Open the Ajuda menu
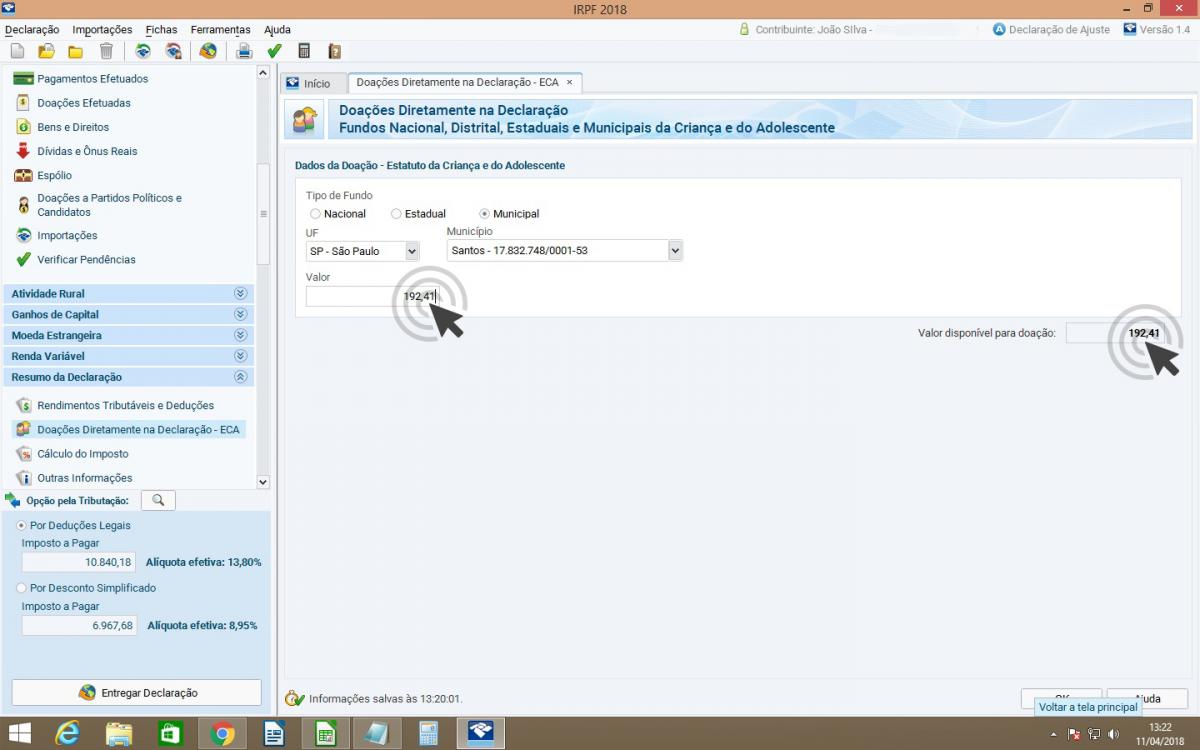This screenshot has height=750, width=1200. (x=277, y=30)
